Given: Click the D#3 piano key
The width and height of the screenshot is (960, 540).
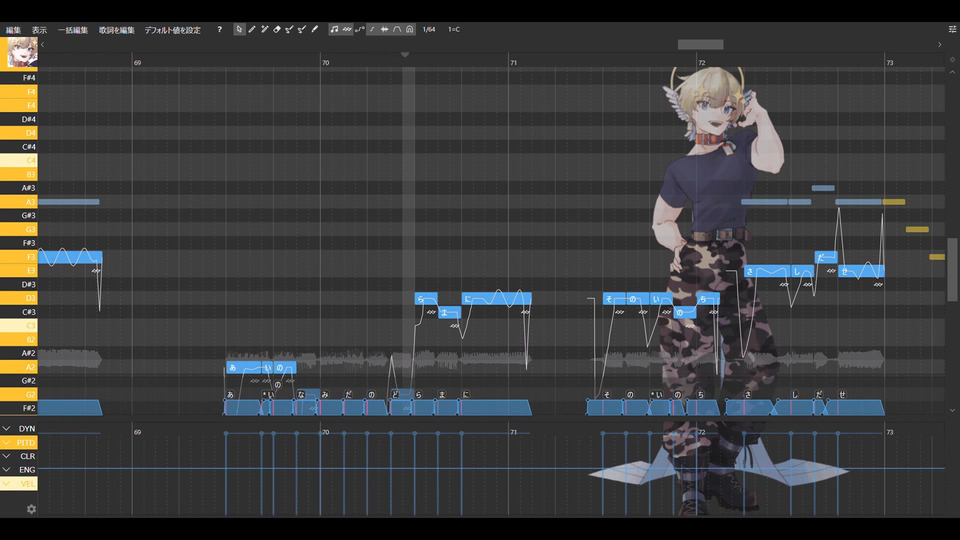Looking at the screenshot, I should (x=19, y=284).
